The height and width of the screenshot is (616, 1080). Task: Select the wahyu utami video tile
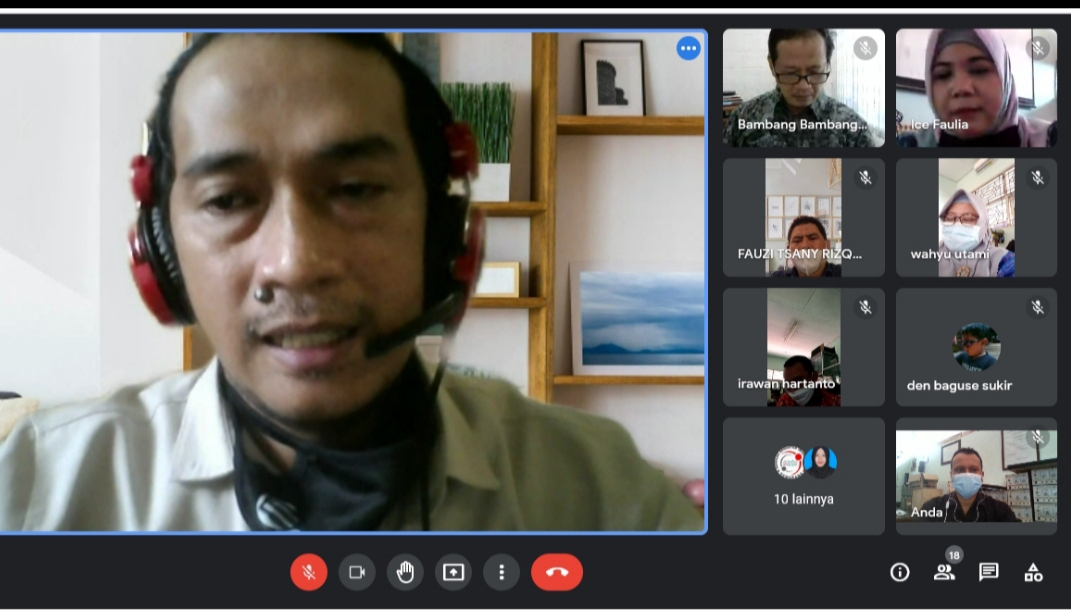976,218
